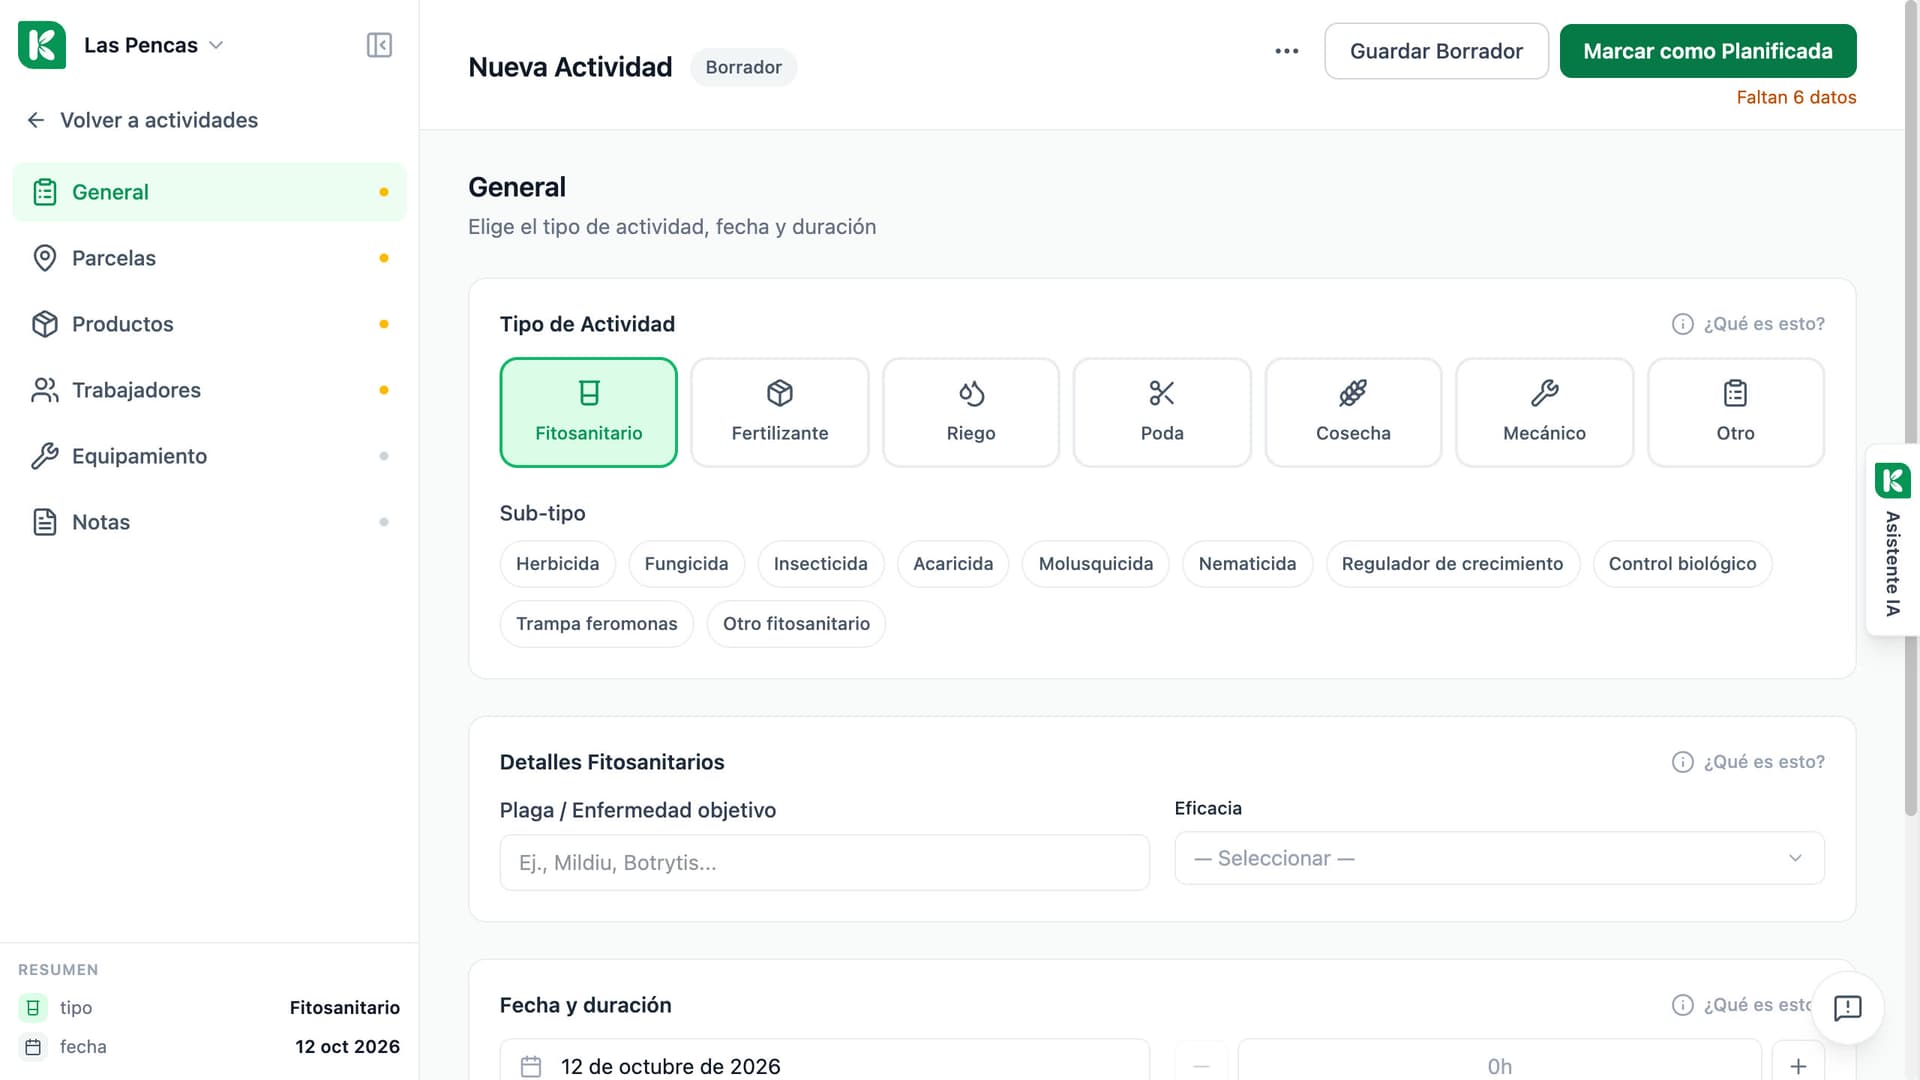Open the date picker showing 12 de octubre de 2026
Screen dimensions: 1920x1080
point(824,1062)
